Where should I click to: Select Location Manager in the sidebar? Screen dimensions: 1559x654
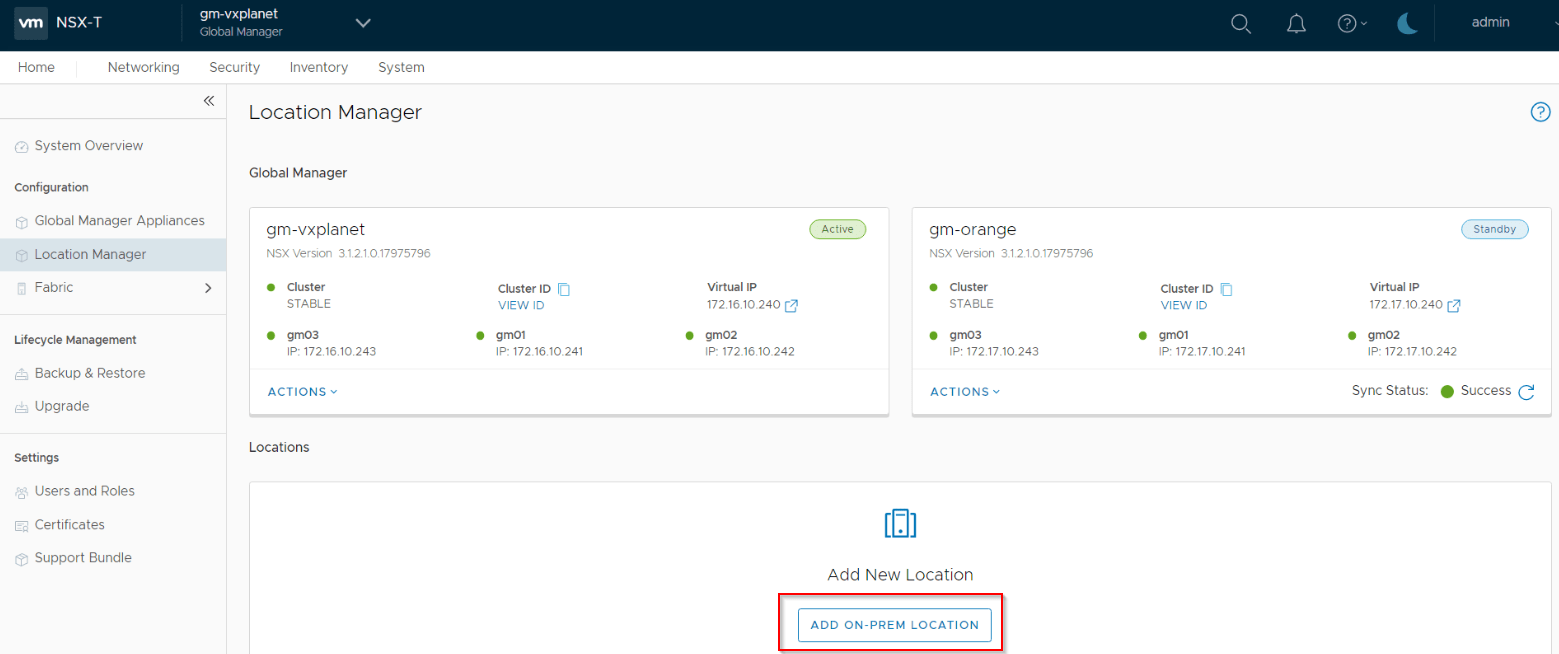113,255
